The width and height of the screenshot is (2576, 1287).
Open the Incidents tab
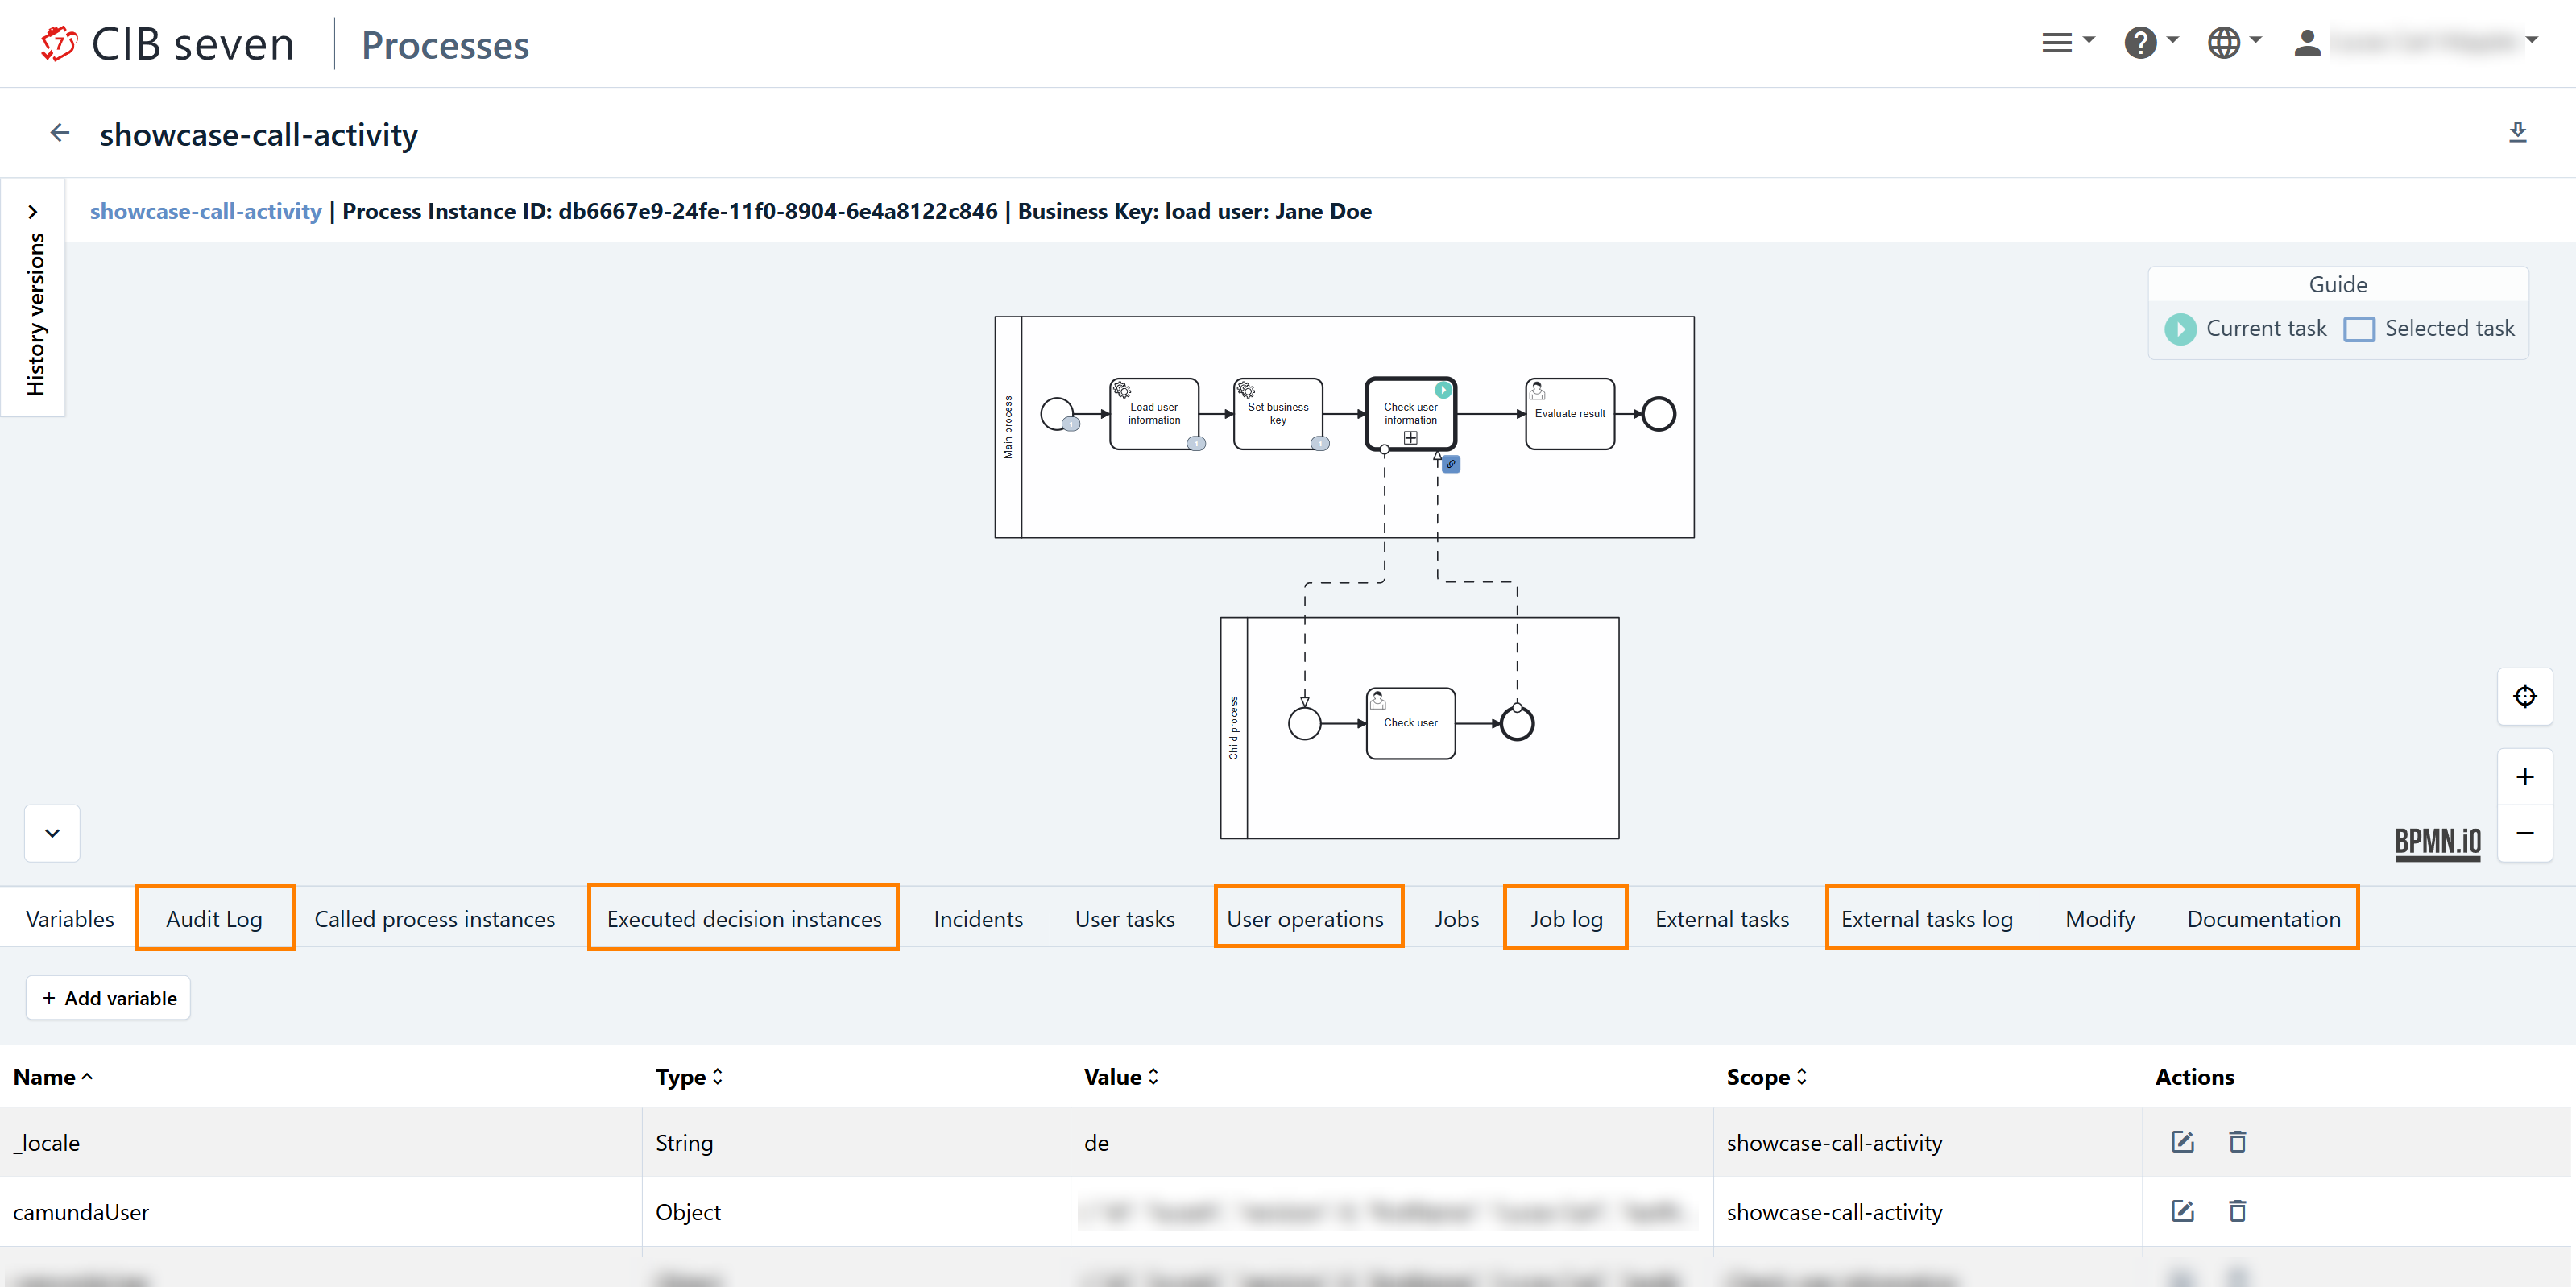tap(977, 918)
